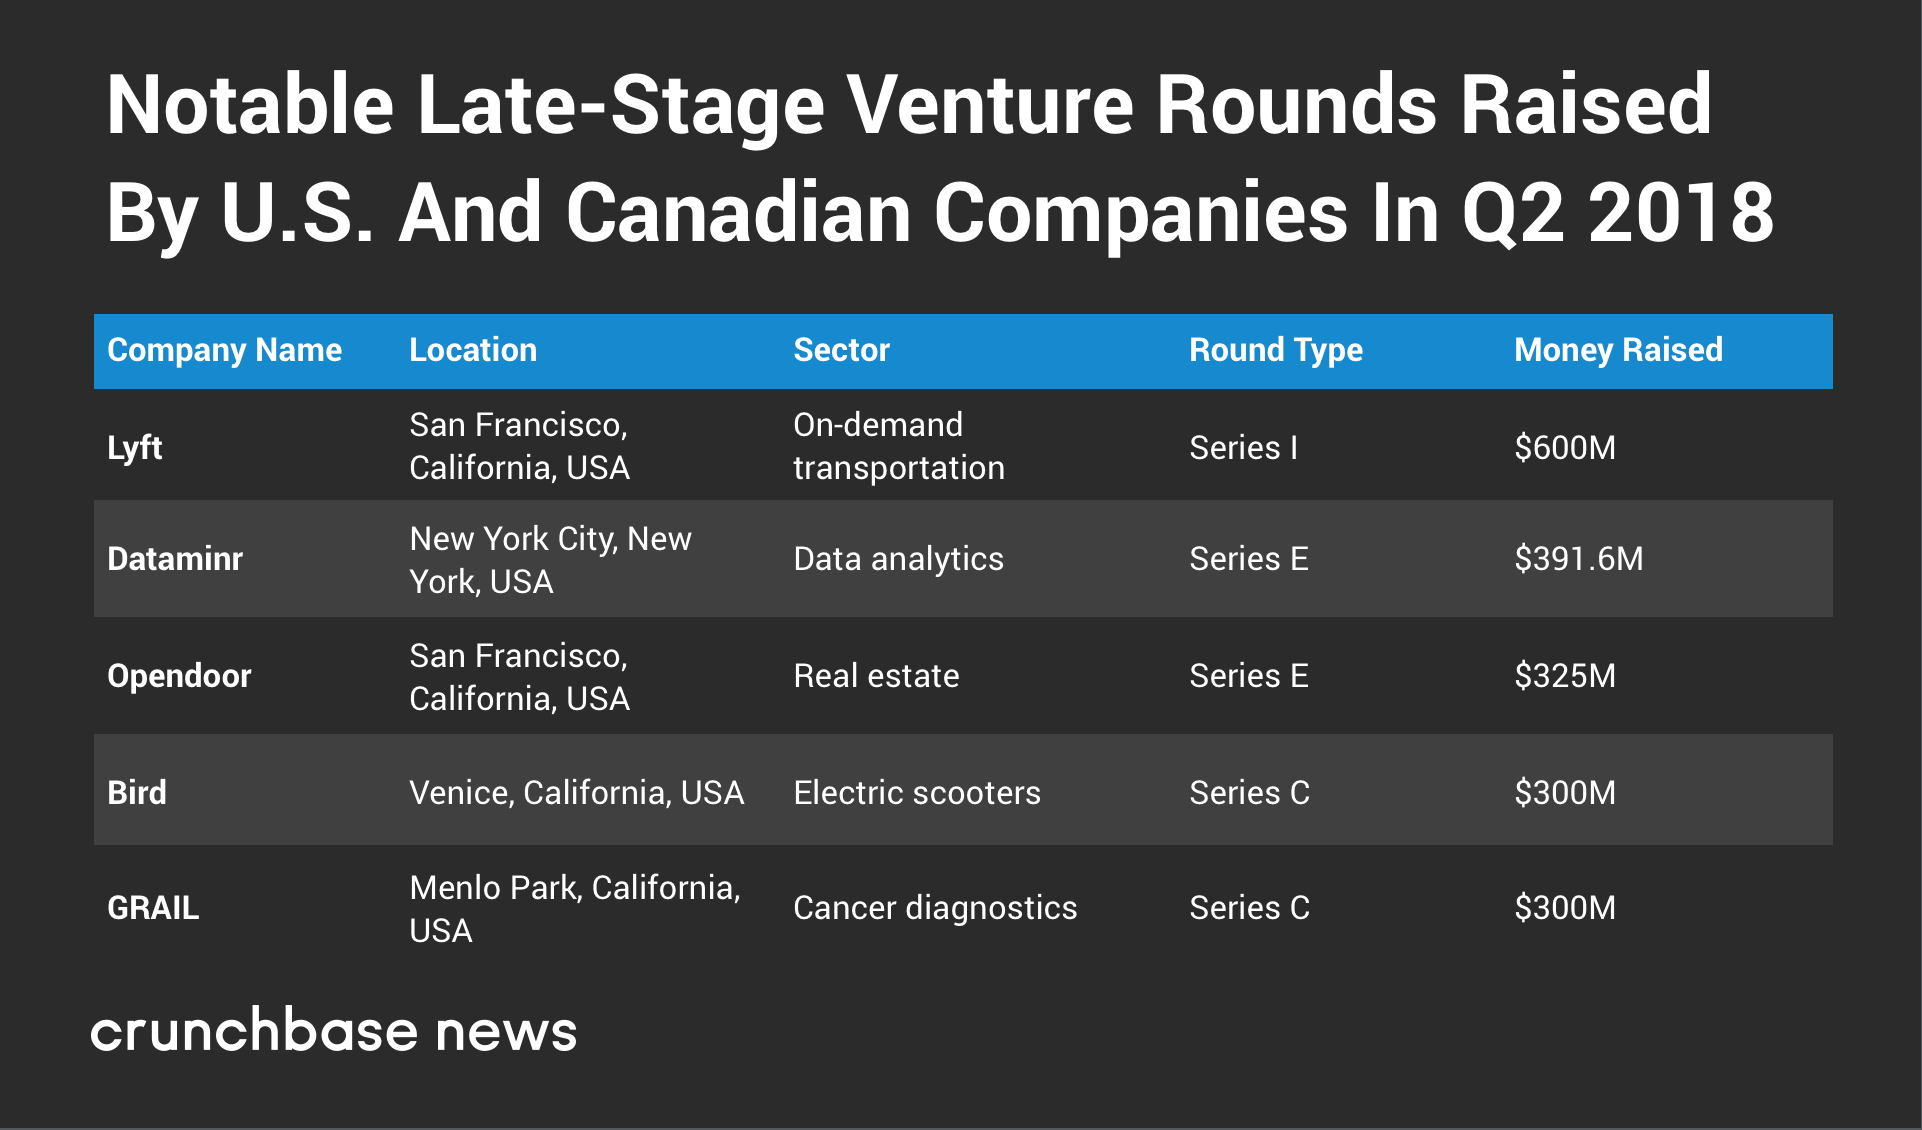
Task: Select the Lyft company name cell
Action: click(x=135, y=447)
